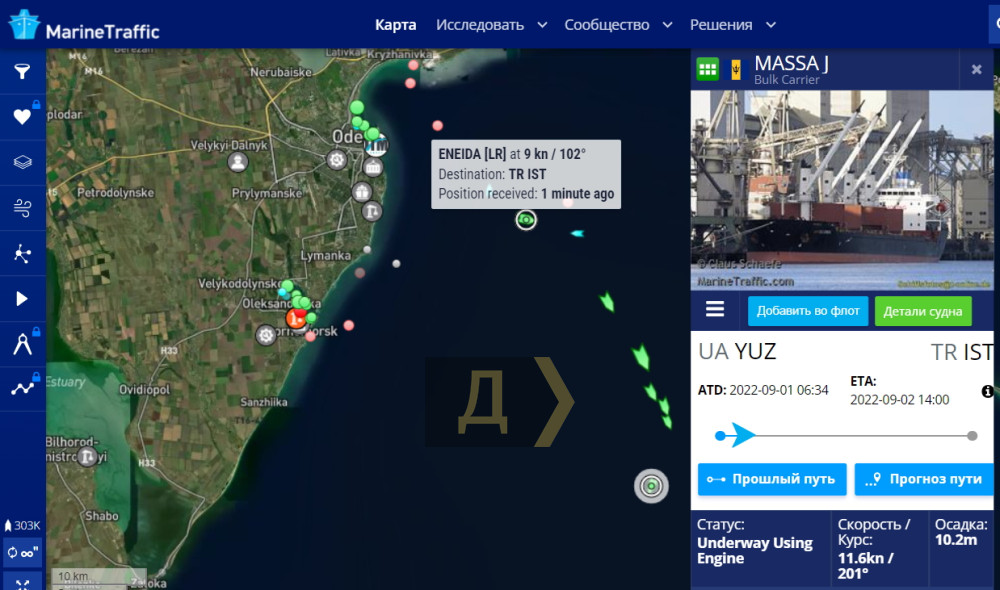Expand the Решения dropdown menu
1000x590 pixels.
pyautogui.click(x=733, y=25)
